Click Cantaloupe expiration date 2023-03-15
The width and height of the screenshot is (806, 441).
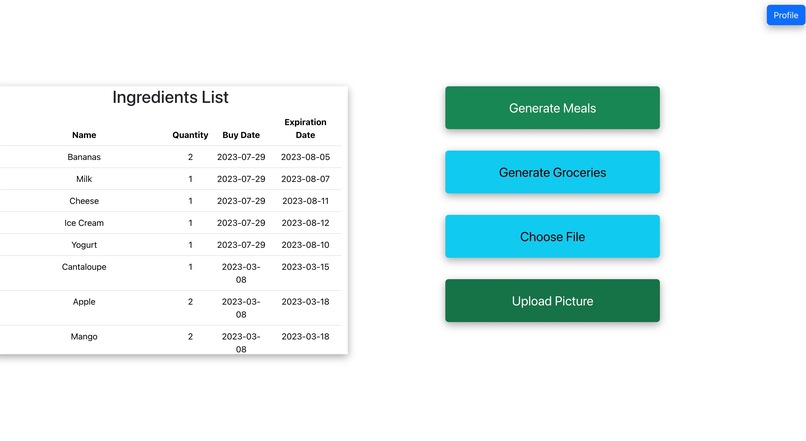tap(305, 267)
